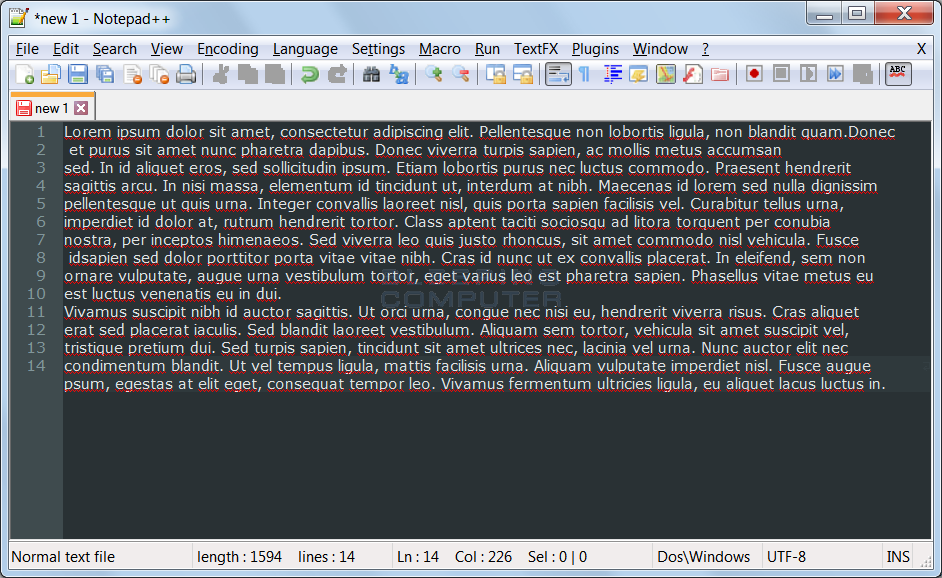Open the New file icon
Screen dimensions: 942x578
26,74
